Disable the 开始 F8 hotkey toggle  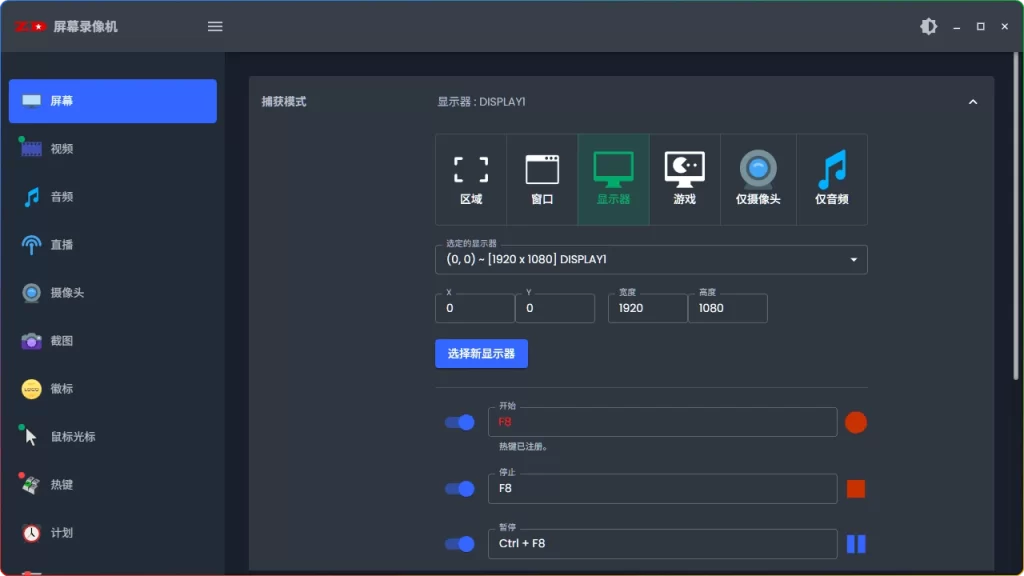459,422
